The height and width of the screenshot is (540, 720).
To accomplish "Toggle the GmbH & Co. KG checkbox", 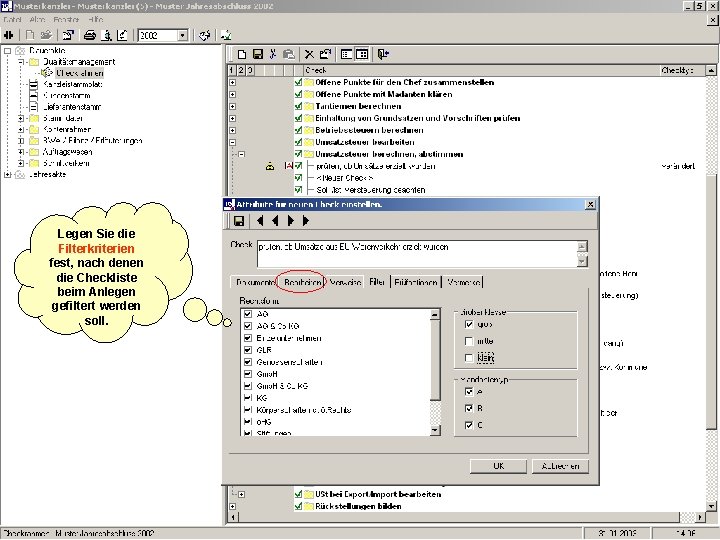I will 248,386.
